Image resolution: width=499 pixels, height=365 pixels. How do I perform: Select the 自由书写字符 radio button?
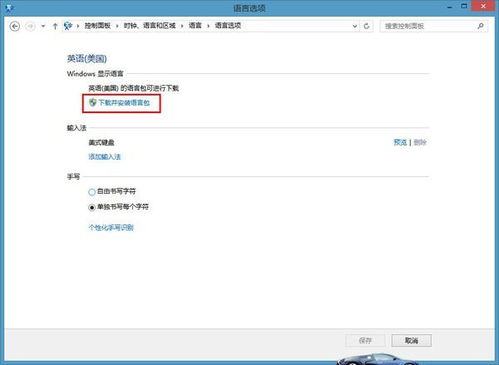point(92,192)
